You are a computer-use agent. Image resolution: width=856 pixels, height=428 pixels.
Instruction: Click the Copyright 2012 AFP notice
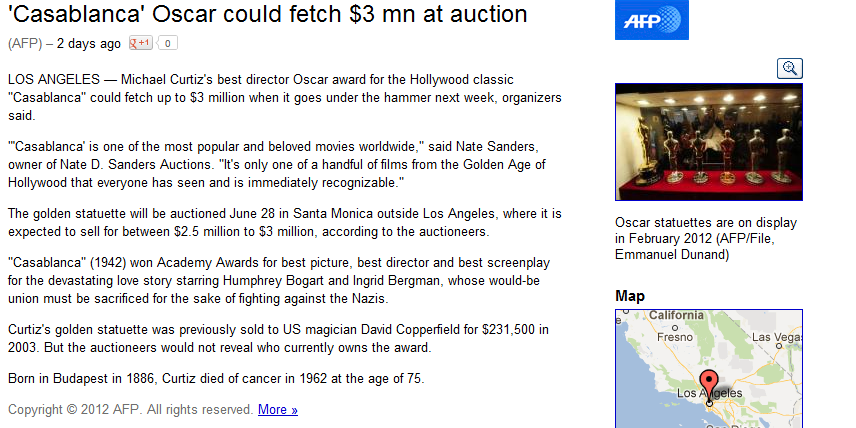coord(130,409)
